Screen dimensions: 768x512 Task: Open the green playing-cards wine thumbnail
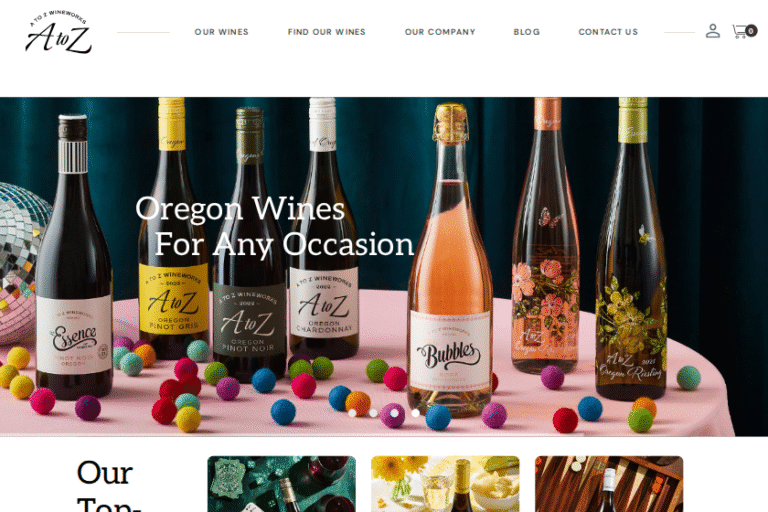coord(282,484)
